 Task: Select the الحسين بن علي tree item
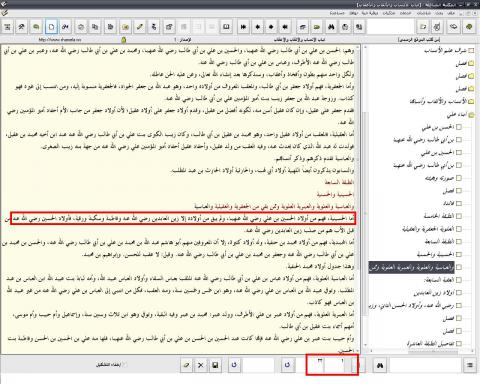pos(437,153)
